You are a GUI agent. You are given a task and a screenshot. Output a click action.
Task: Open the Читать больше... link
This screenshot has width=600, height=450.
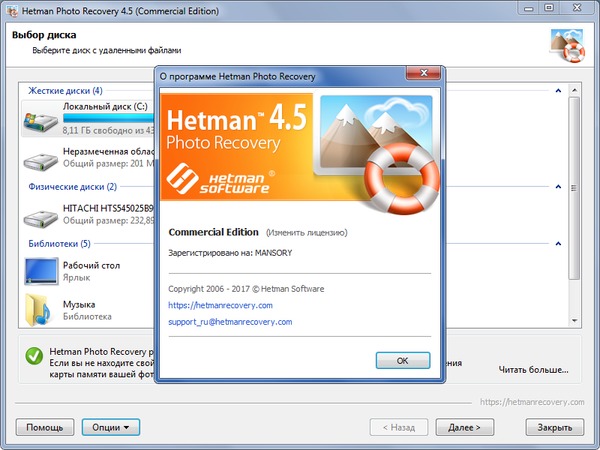533,370
